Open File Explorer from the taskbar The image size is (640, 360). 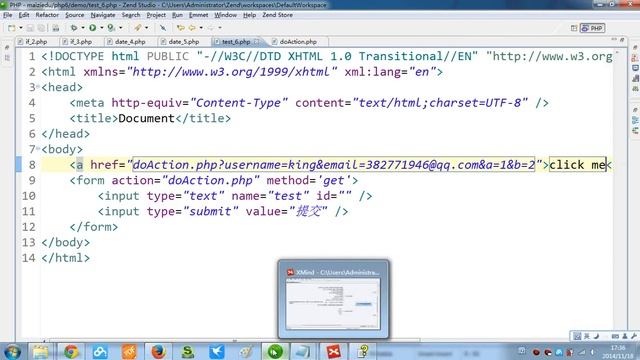tap(40, 351)
